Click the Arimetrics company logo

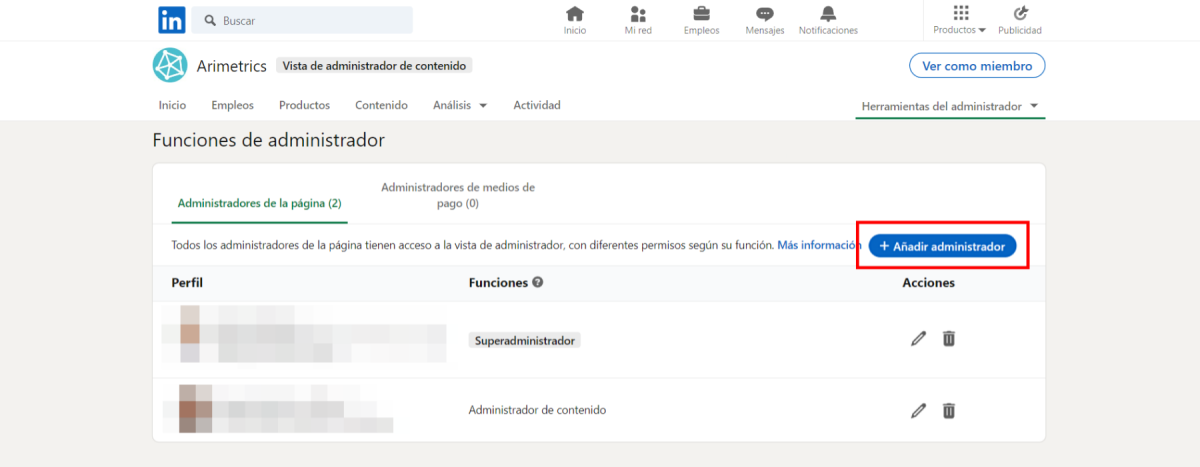[x=170, y=65]
